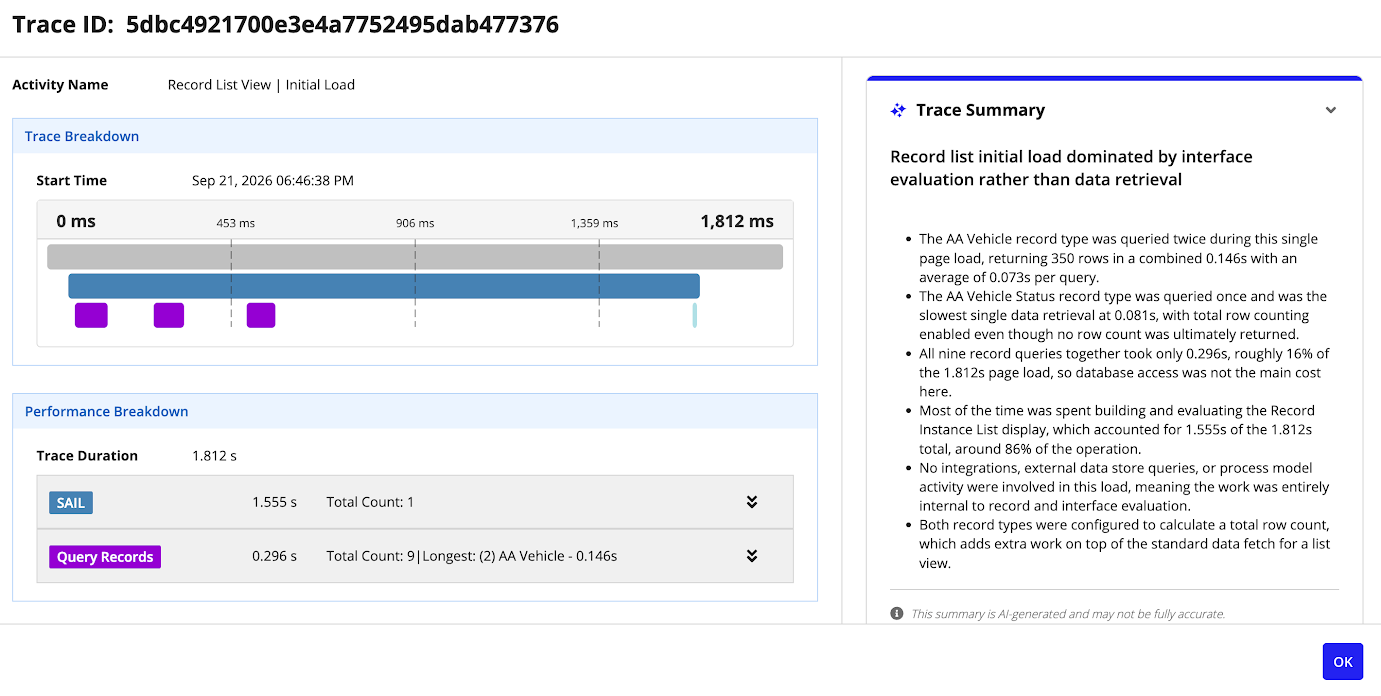Click the Trace Summary heading text
1381x696 pixels.
pos(980,110)
